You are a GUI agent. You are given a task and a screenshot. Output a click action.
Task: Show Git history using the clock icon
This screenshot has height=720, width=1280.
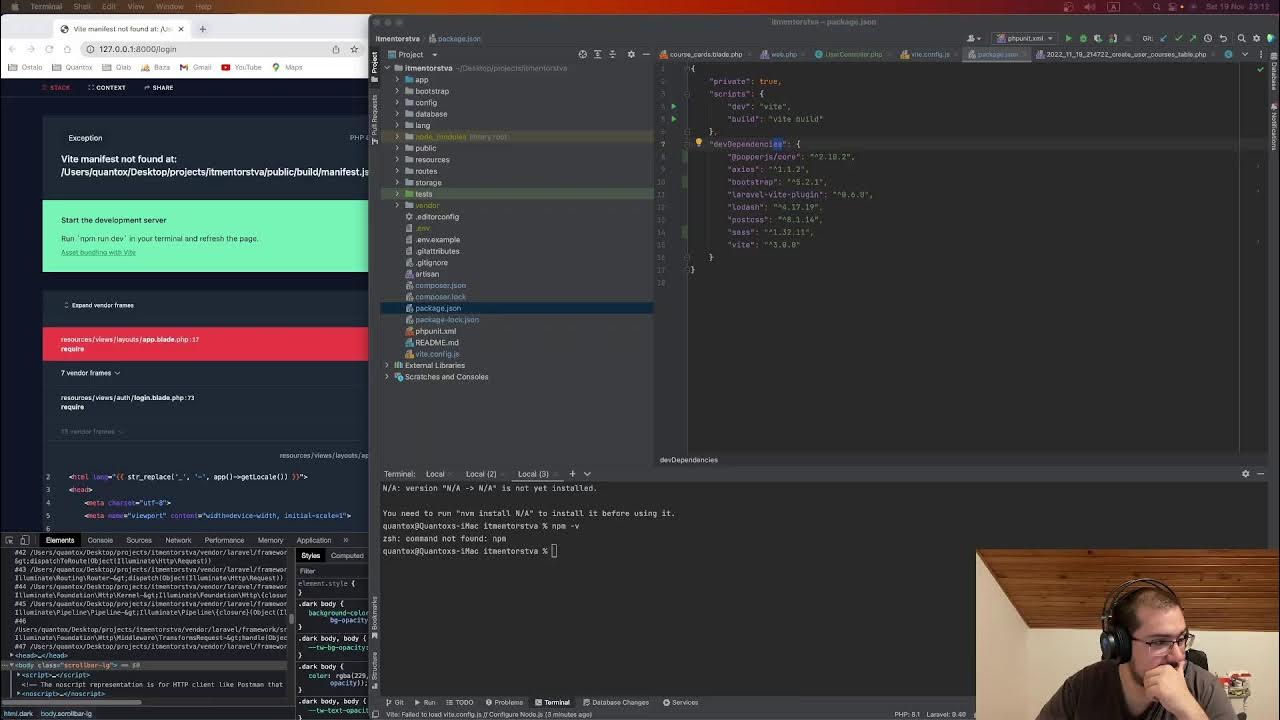pos(1208,38)
